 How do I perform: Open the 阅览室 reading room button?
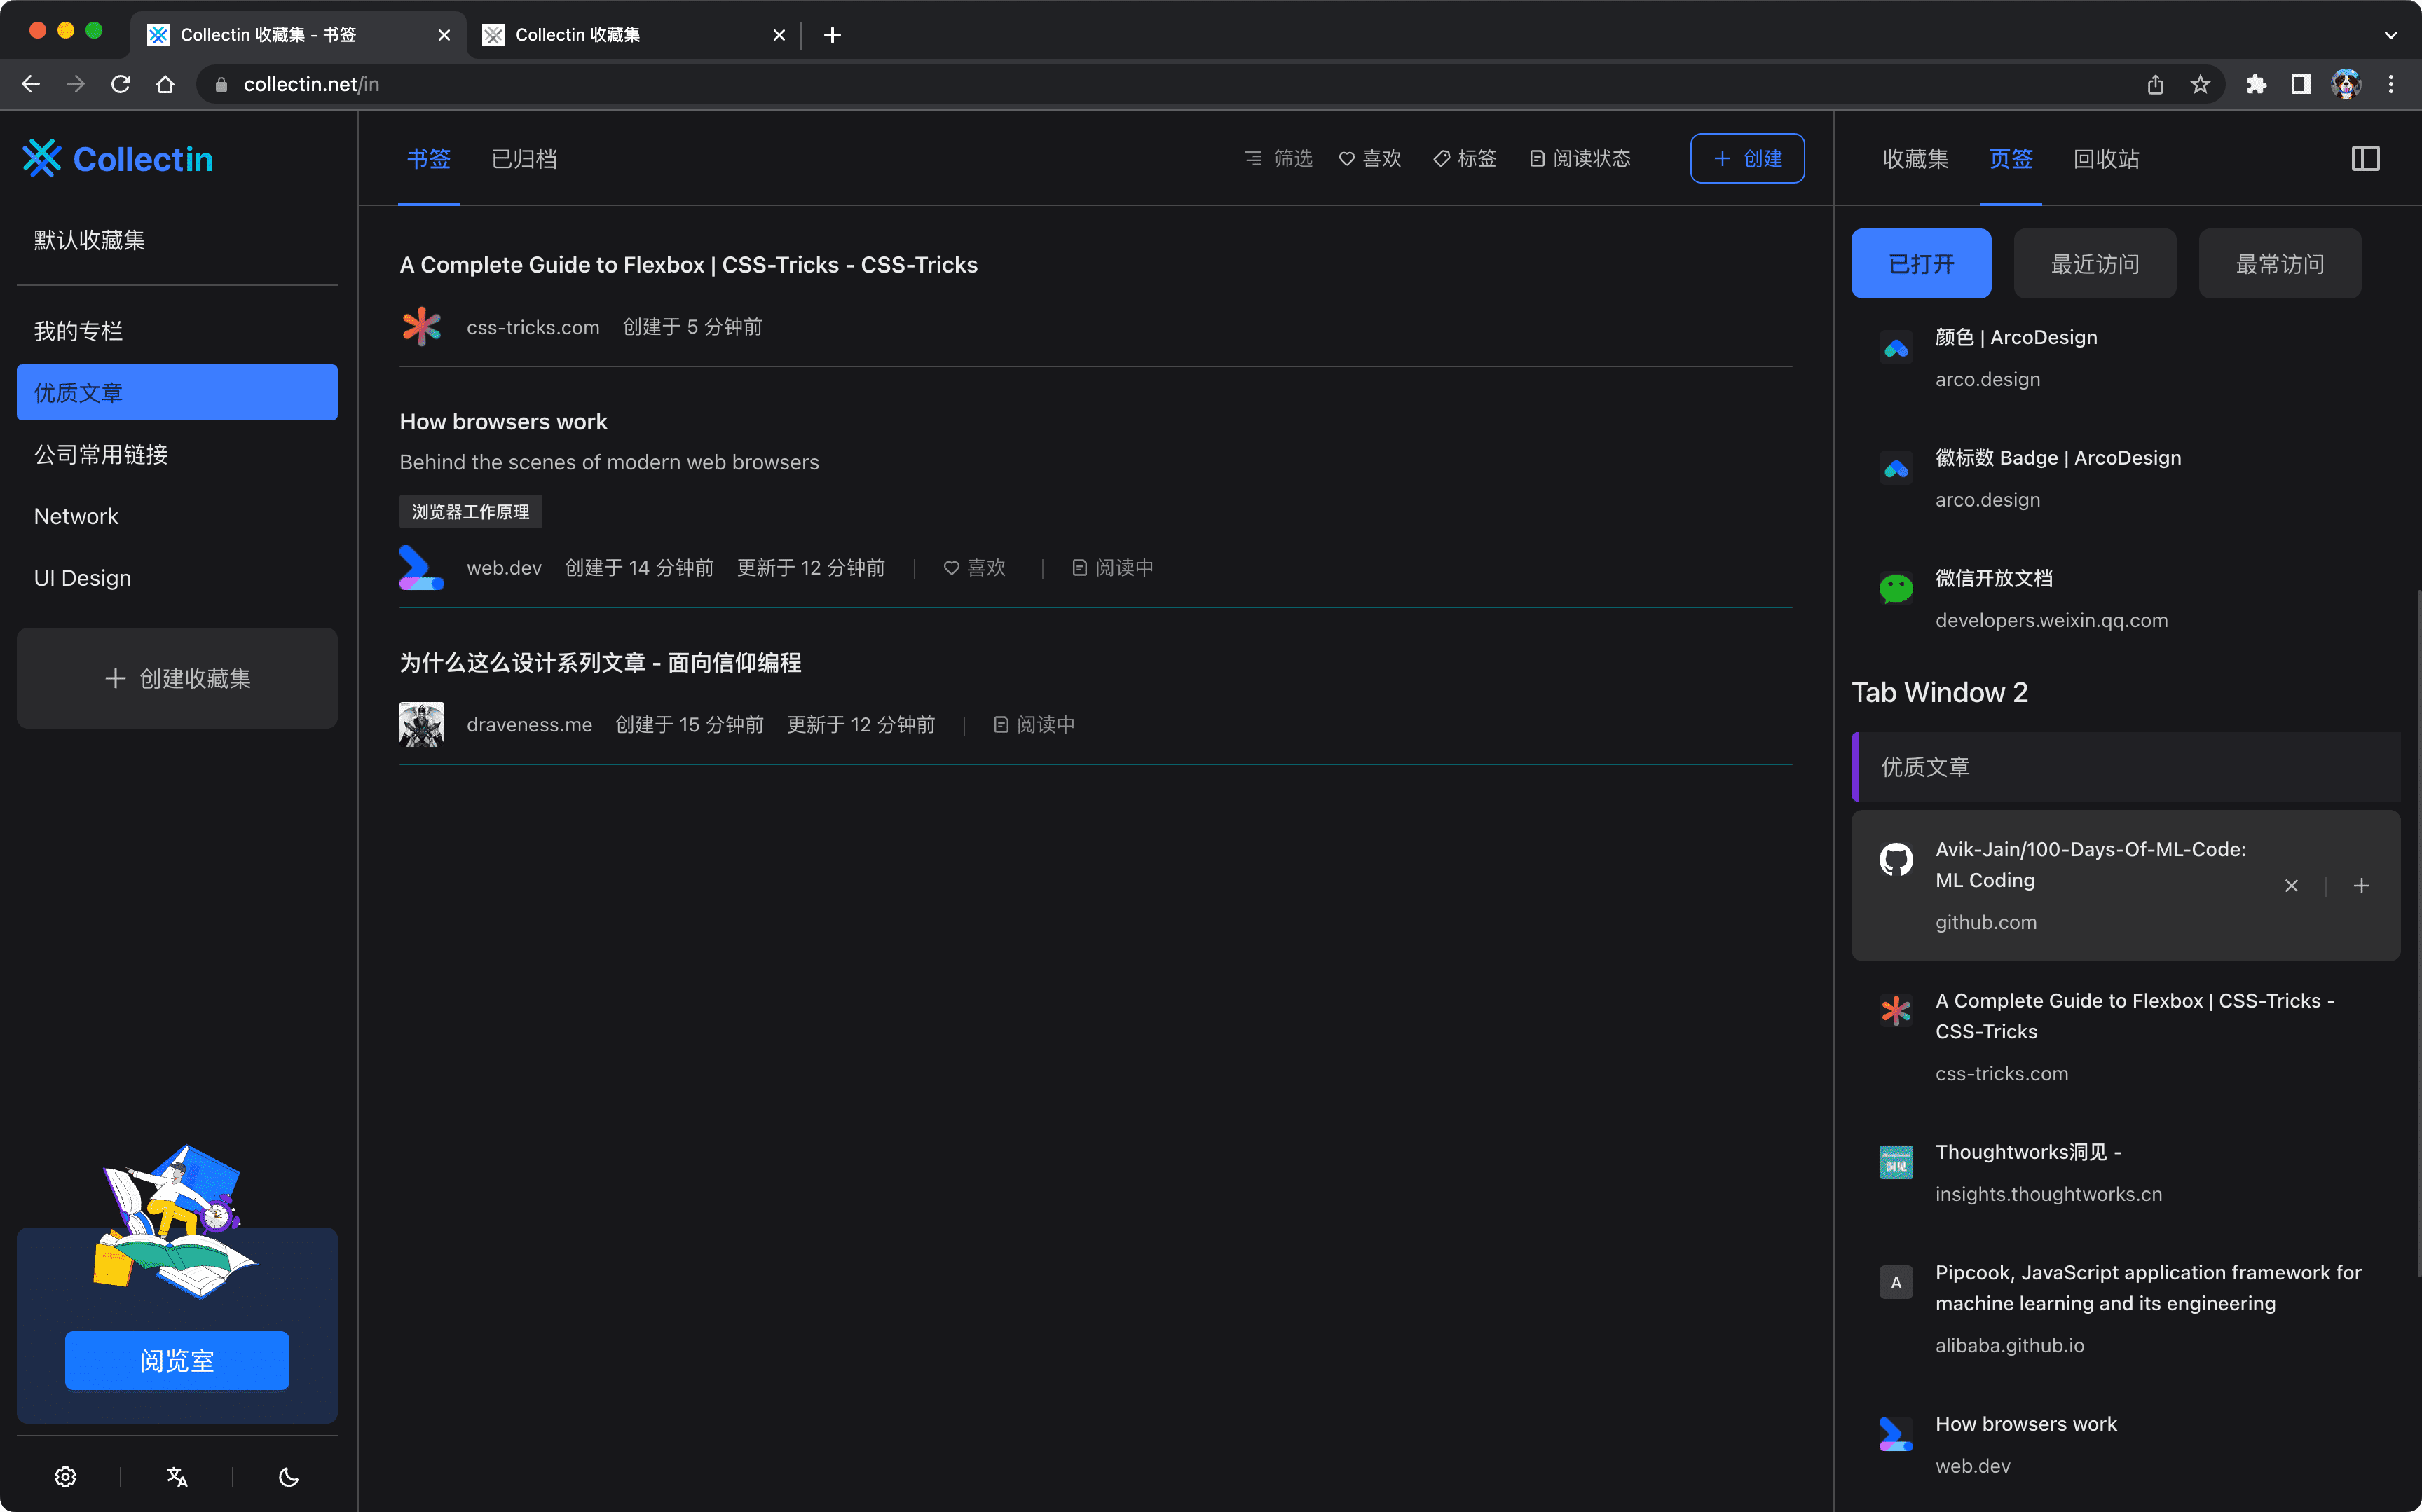[177, 1360]
